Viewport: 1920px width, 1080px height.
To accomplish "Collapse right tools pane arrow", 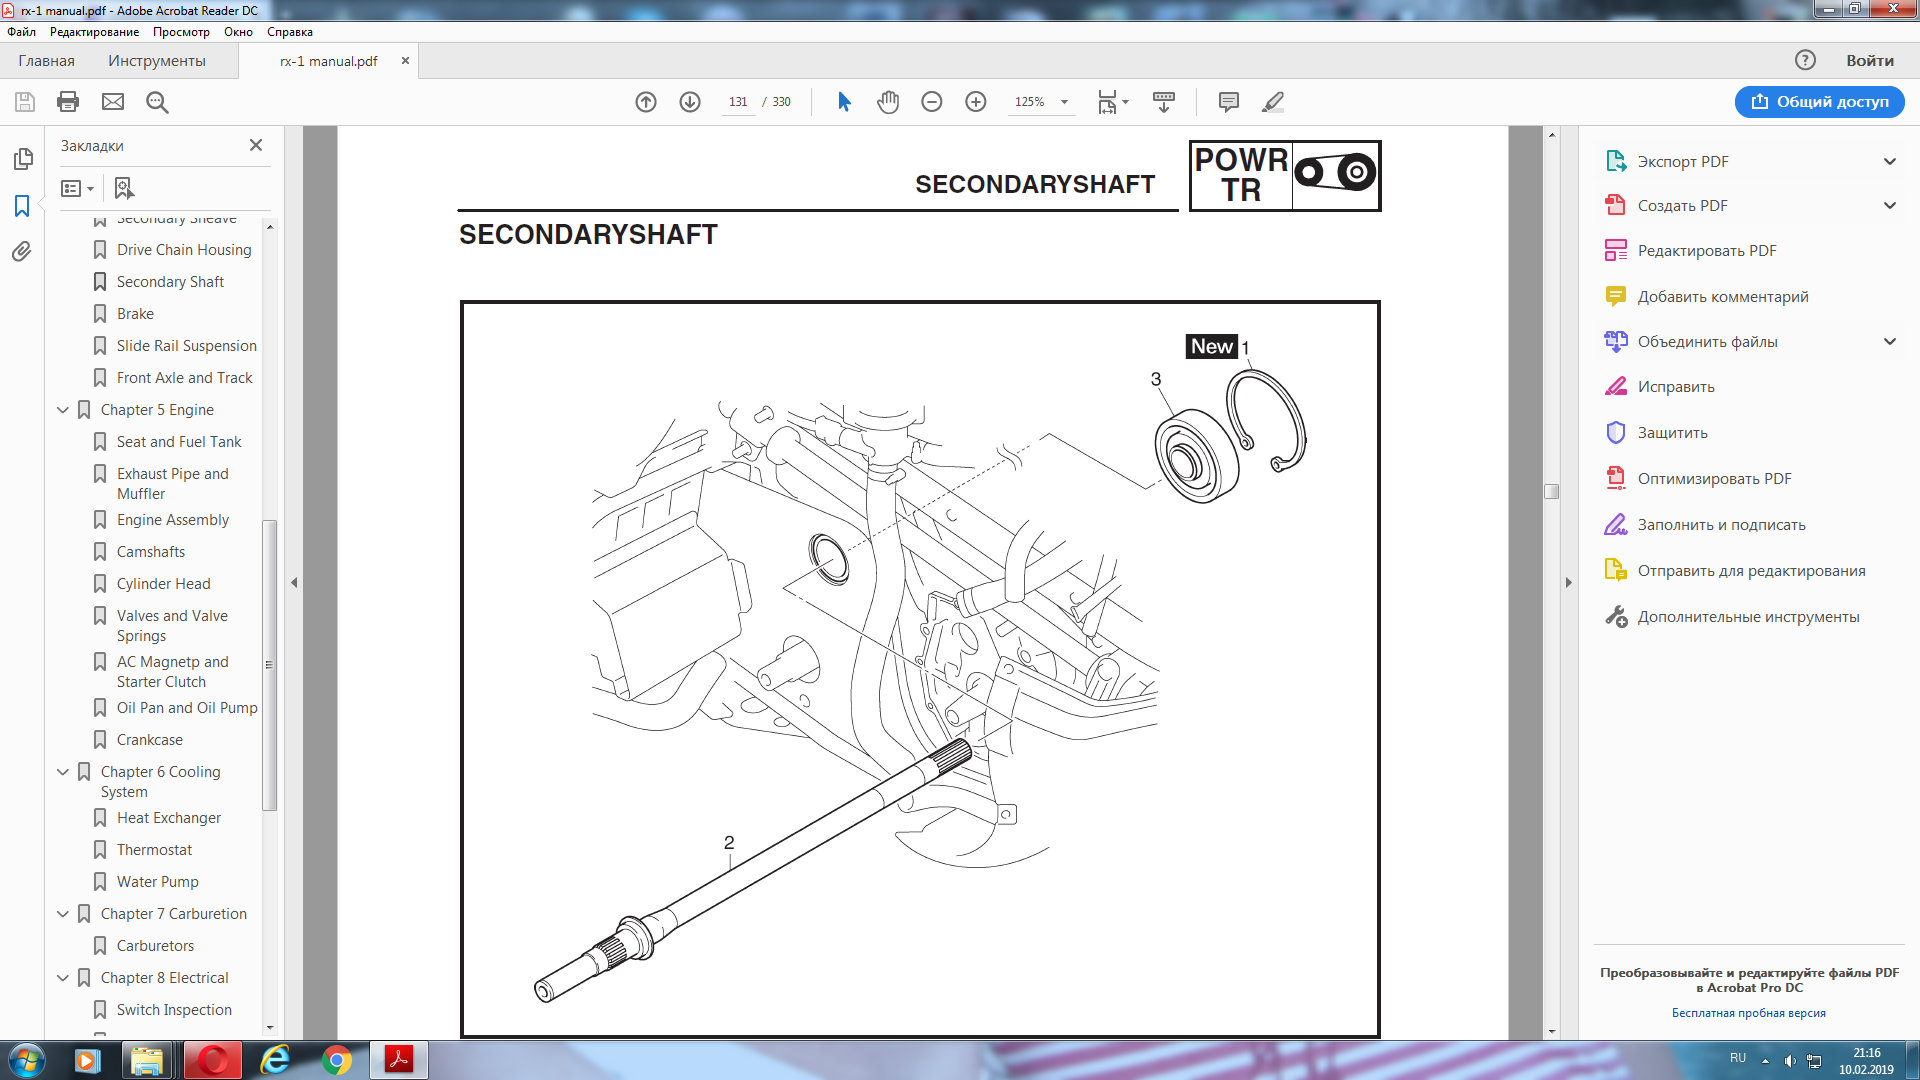I will 1568,582.
